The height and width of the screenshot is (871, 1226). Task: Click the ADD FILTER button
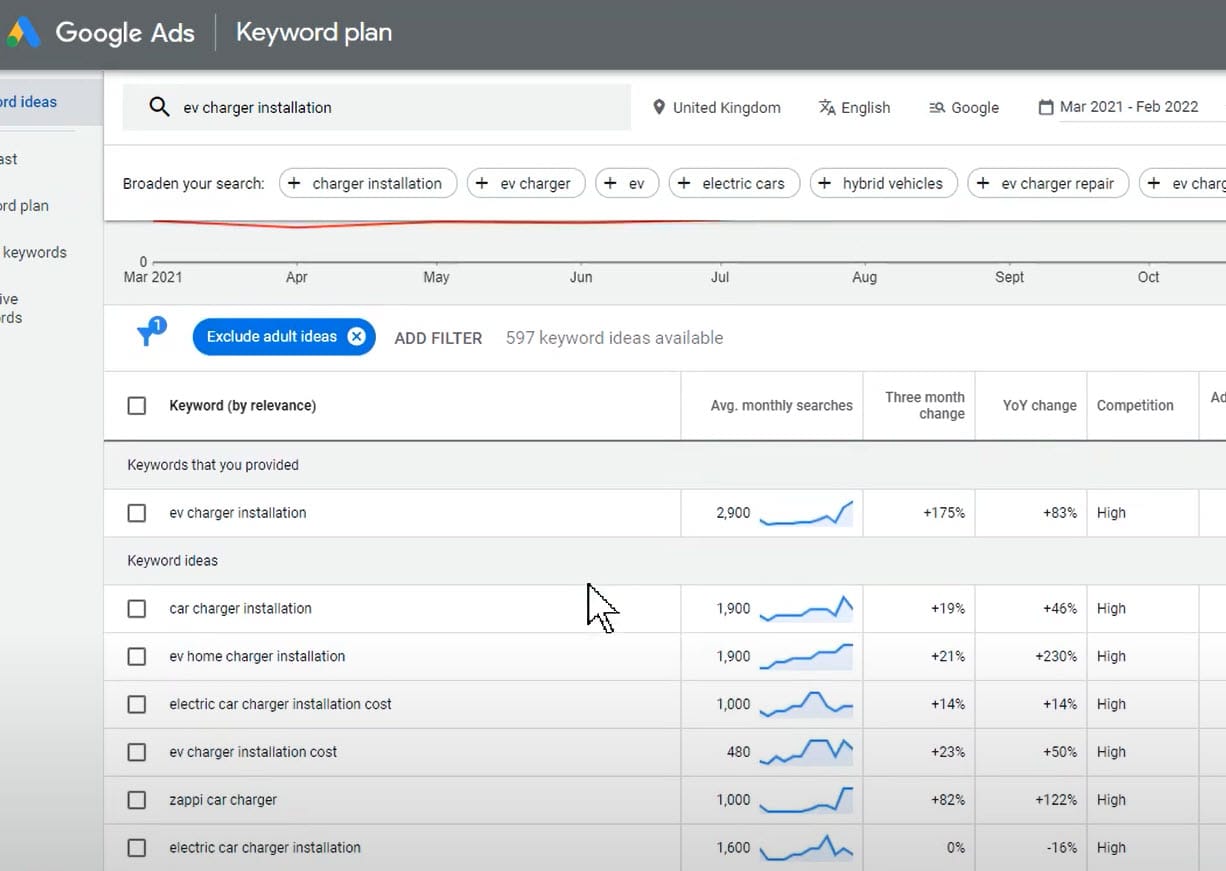pyautogui.click(x=438, y=338)
